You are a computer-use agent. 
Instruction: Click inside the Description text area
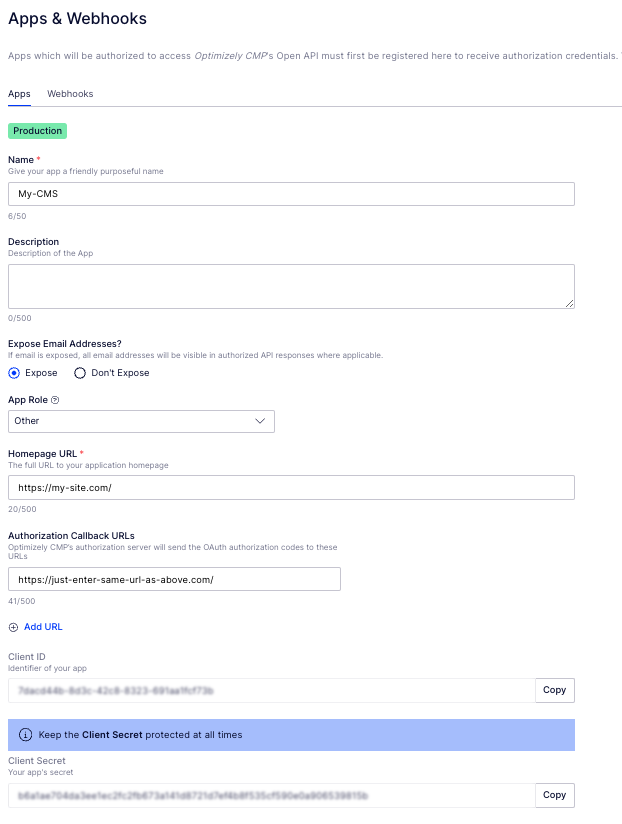point(291,286)
